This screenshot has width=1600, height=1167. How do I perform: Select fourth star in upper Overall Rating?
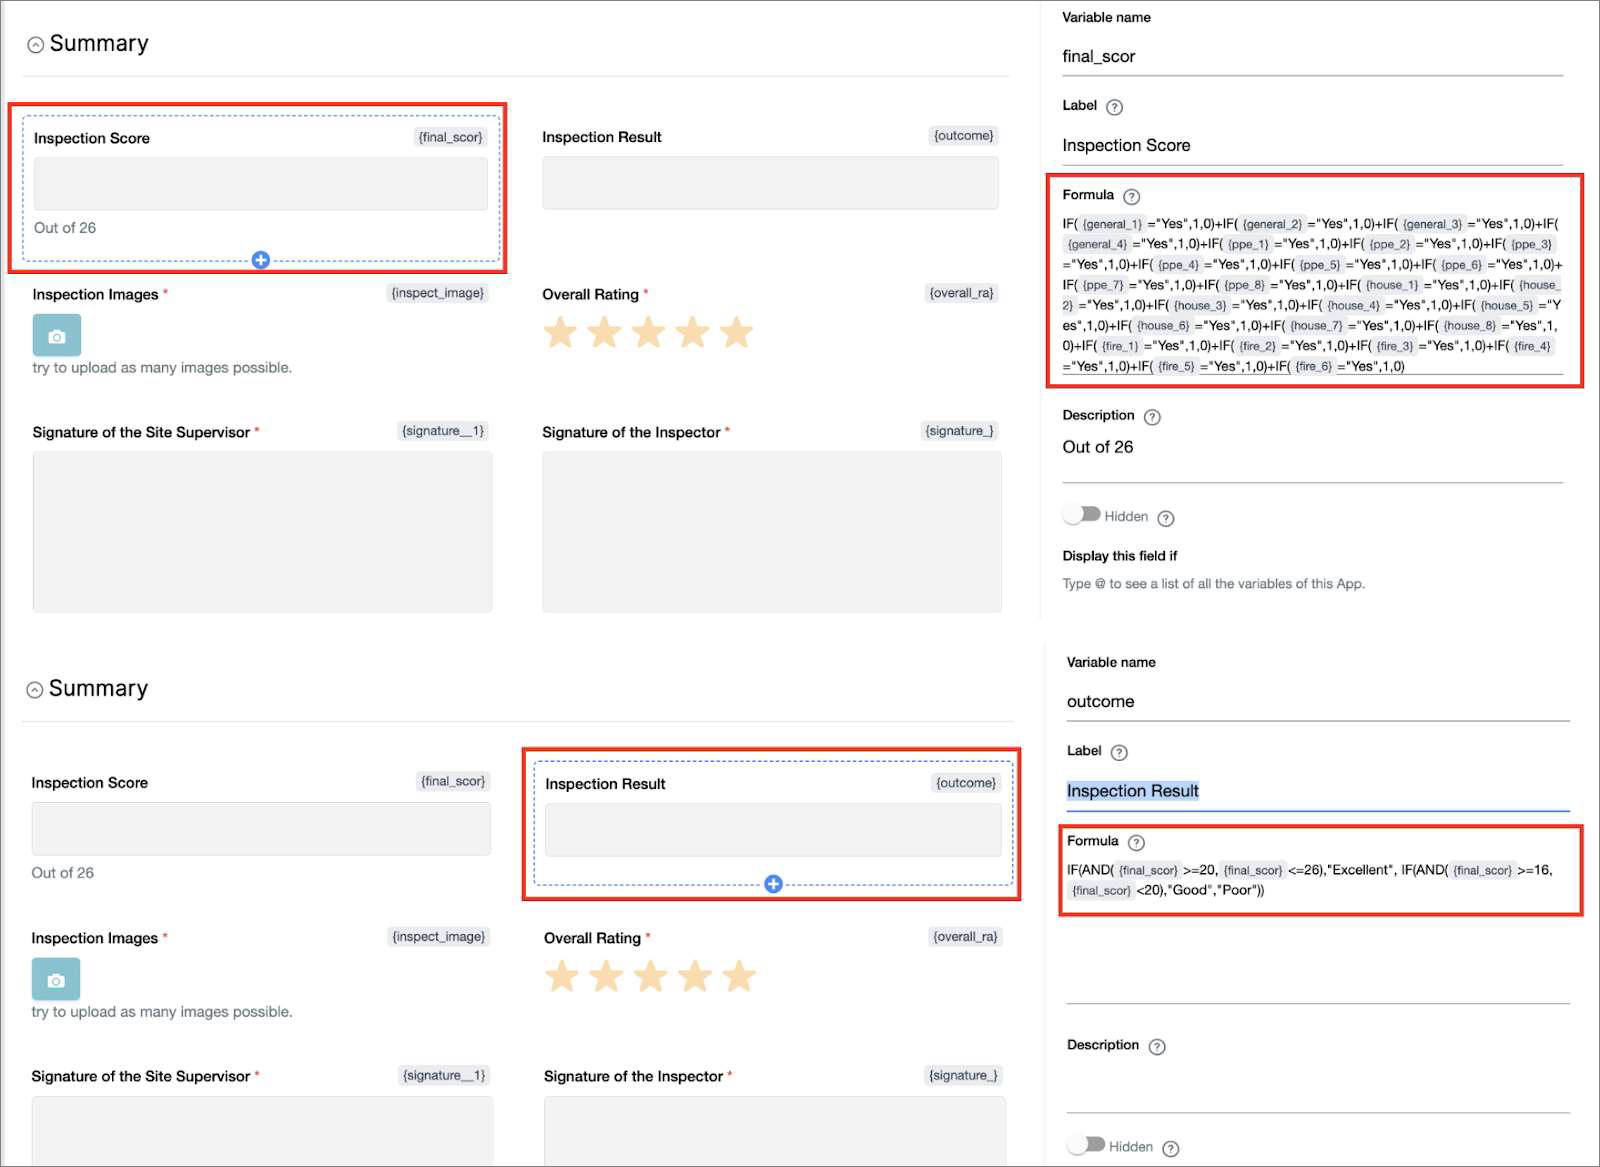click(x=692, y=332)
